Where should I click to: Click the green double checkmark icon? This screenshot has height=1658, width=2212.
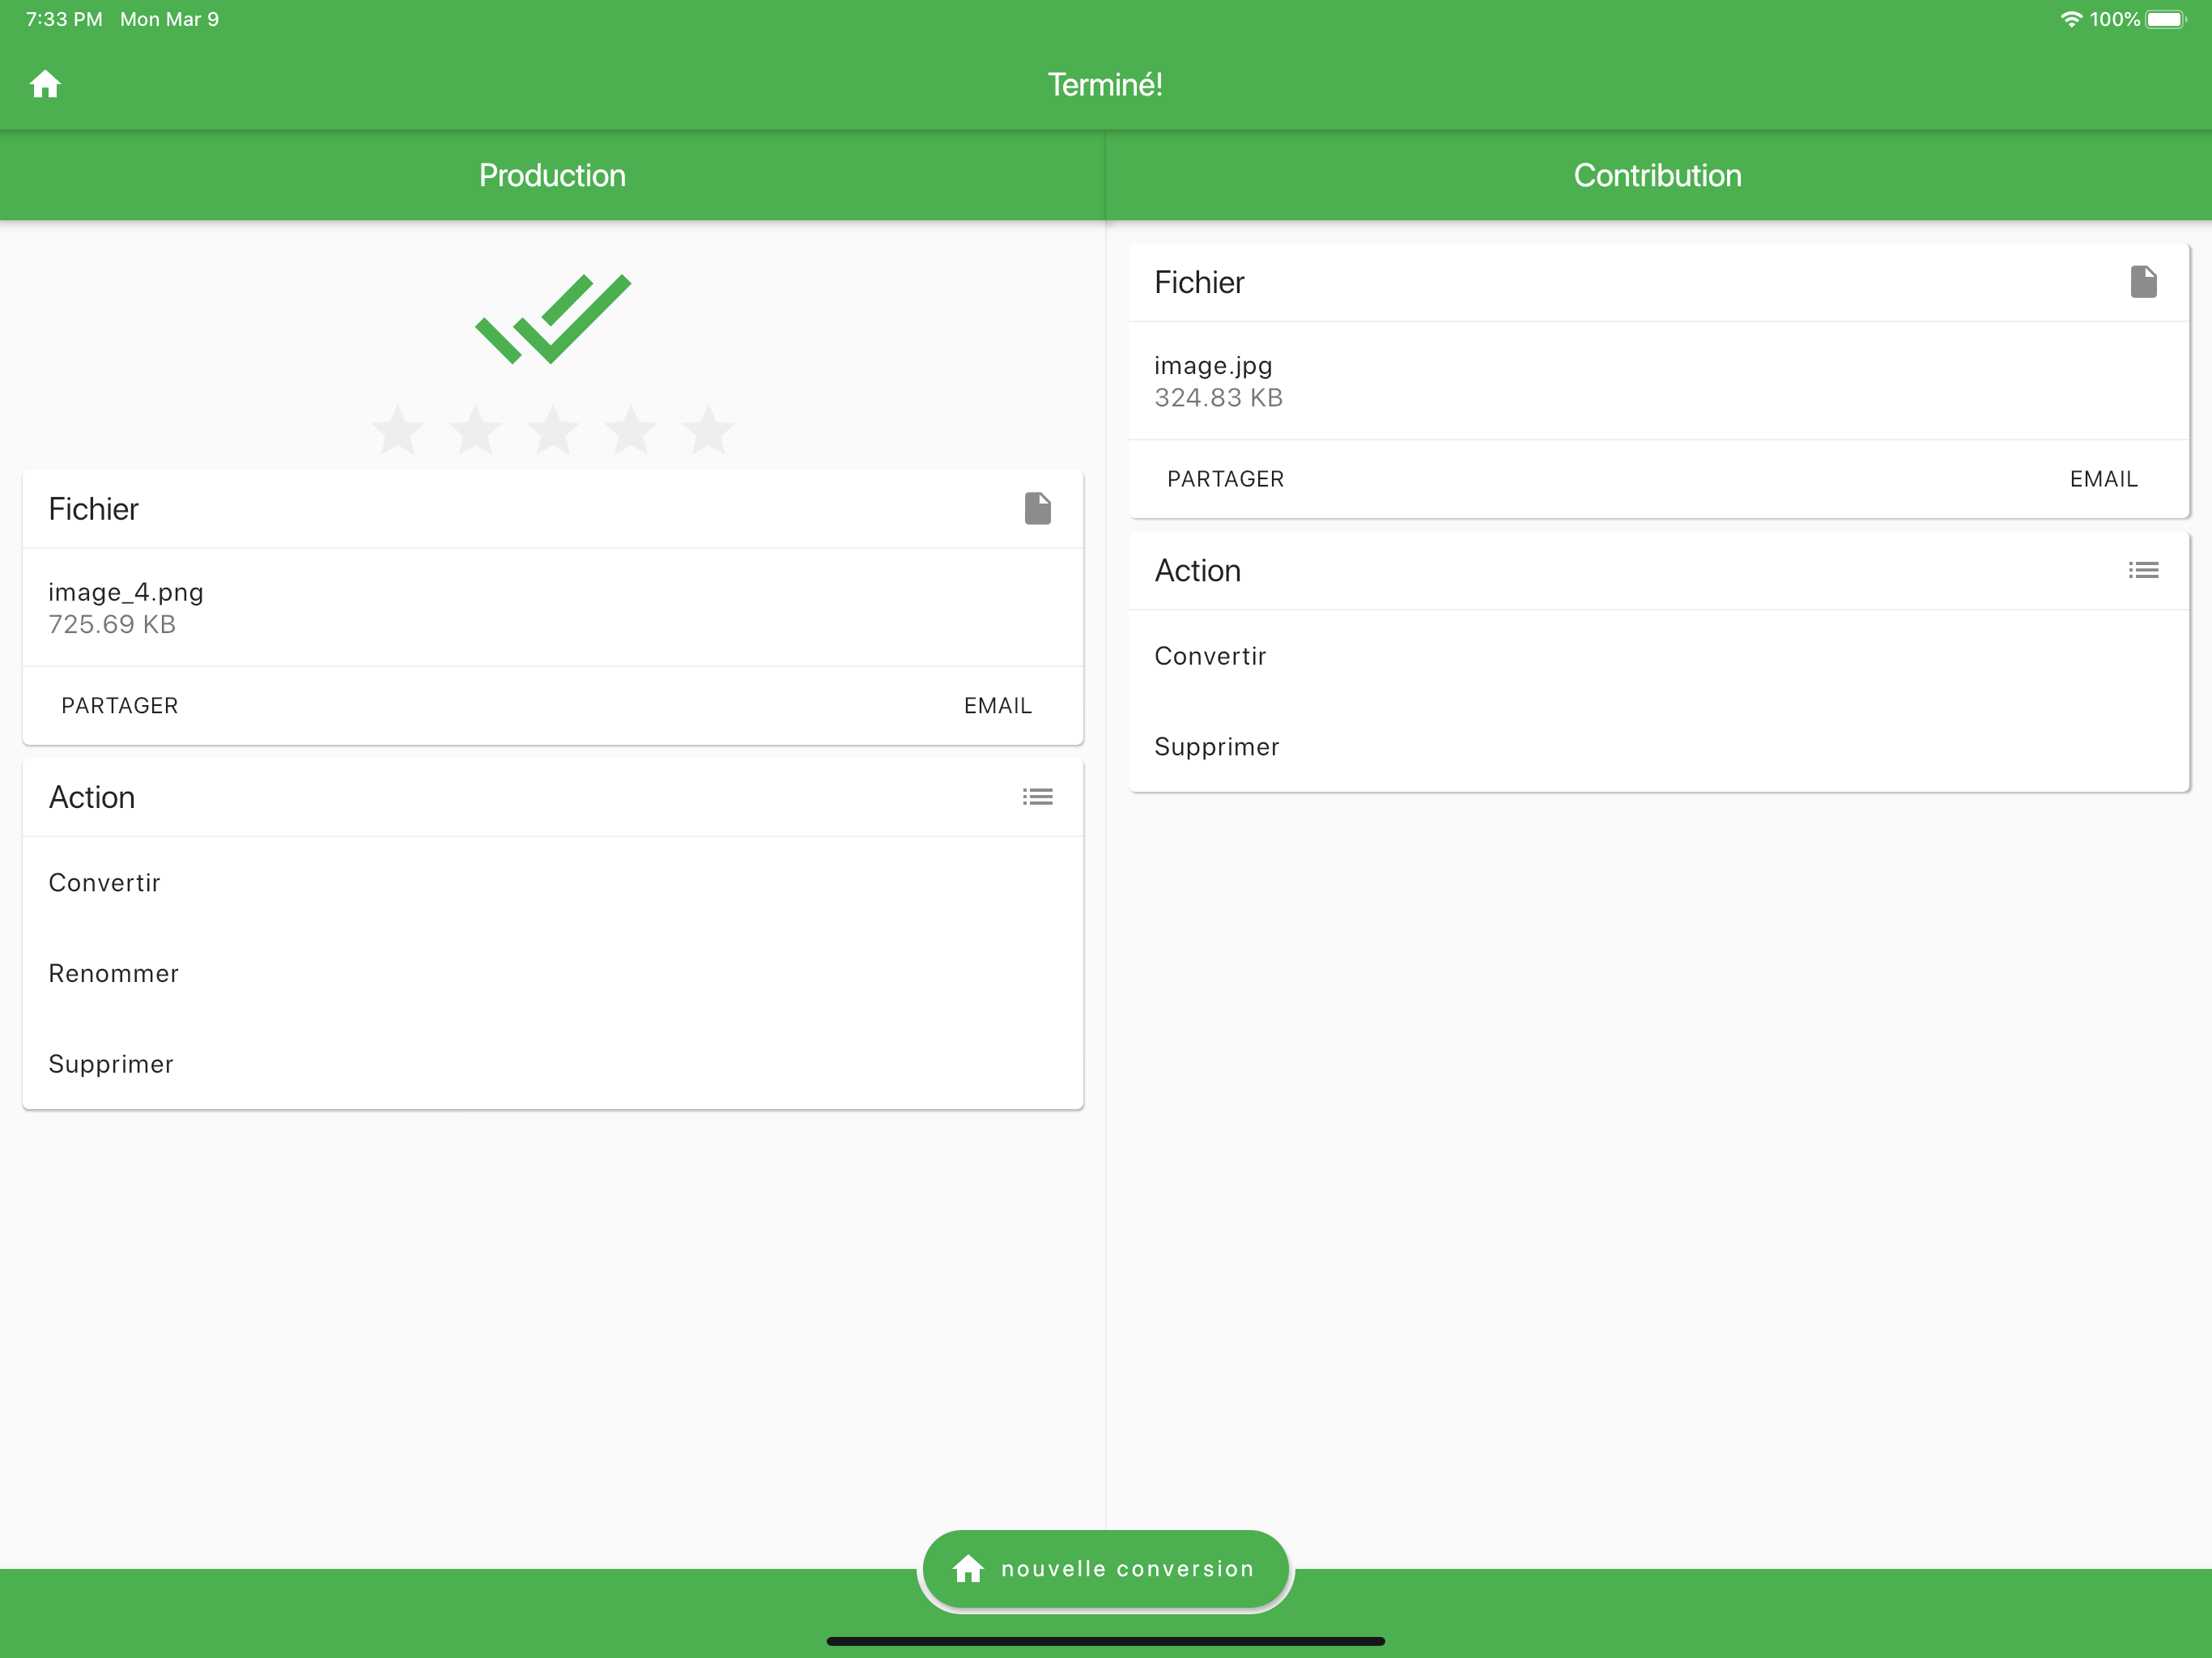coord(553,319)
